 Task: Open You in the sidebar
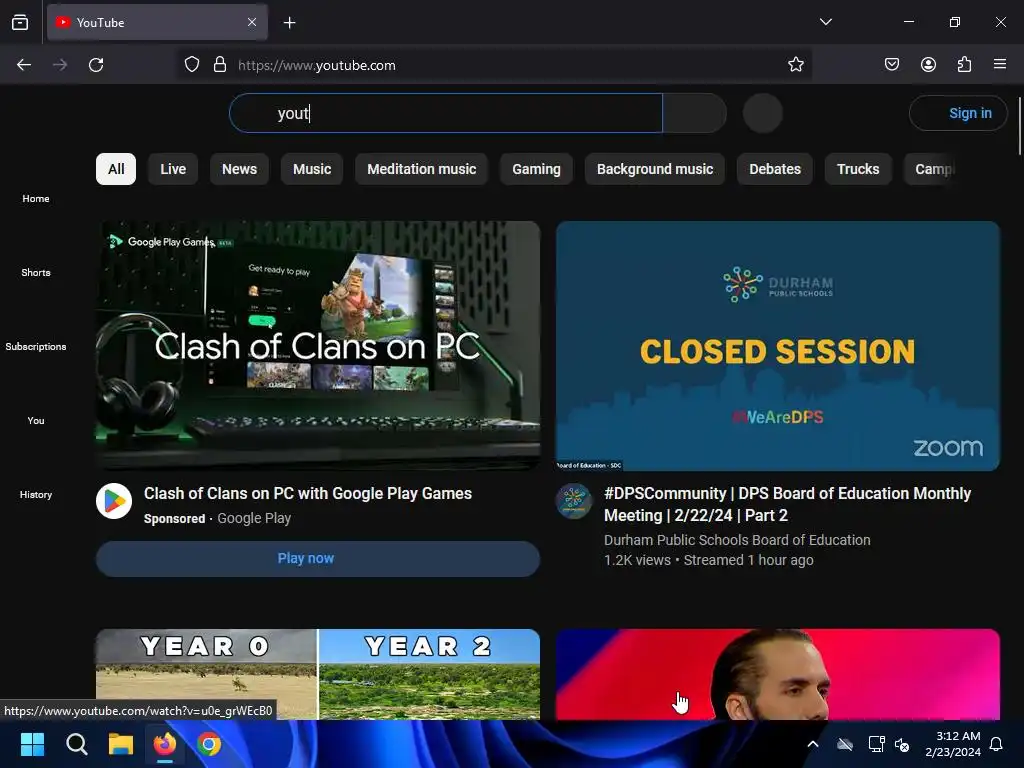tap(36, 421)
